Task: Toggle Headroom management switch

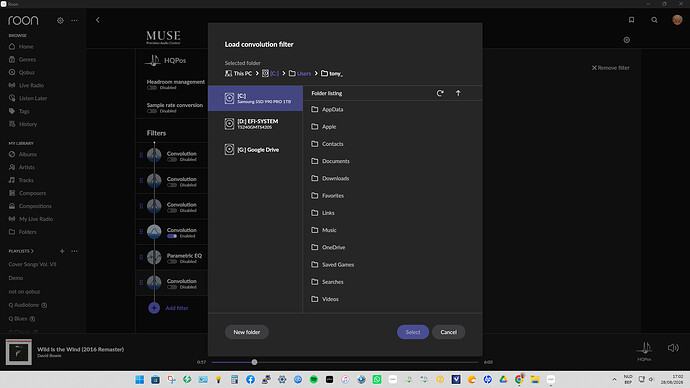Action: 152,88
